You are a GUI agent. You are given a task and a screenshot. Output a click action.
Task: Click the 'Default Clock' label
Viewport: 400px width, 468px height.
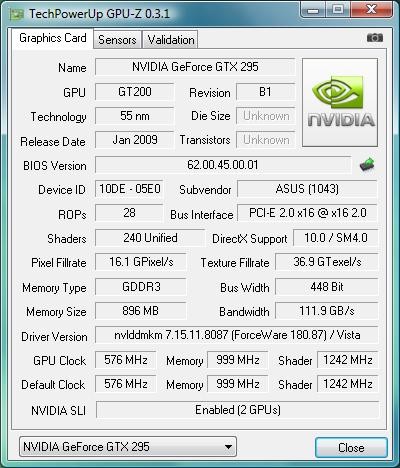[53, 385]
